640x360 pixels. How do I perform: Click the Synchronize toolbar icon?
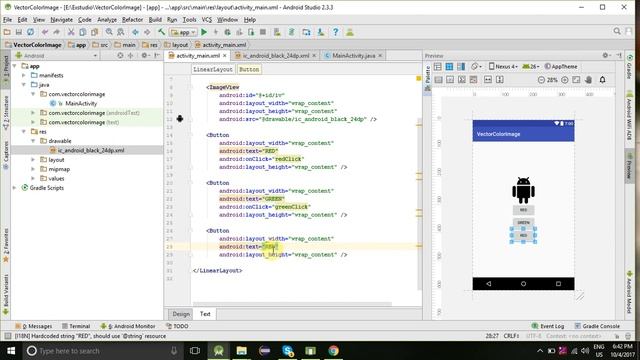[x=31, y=32]
